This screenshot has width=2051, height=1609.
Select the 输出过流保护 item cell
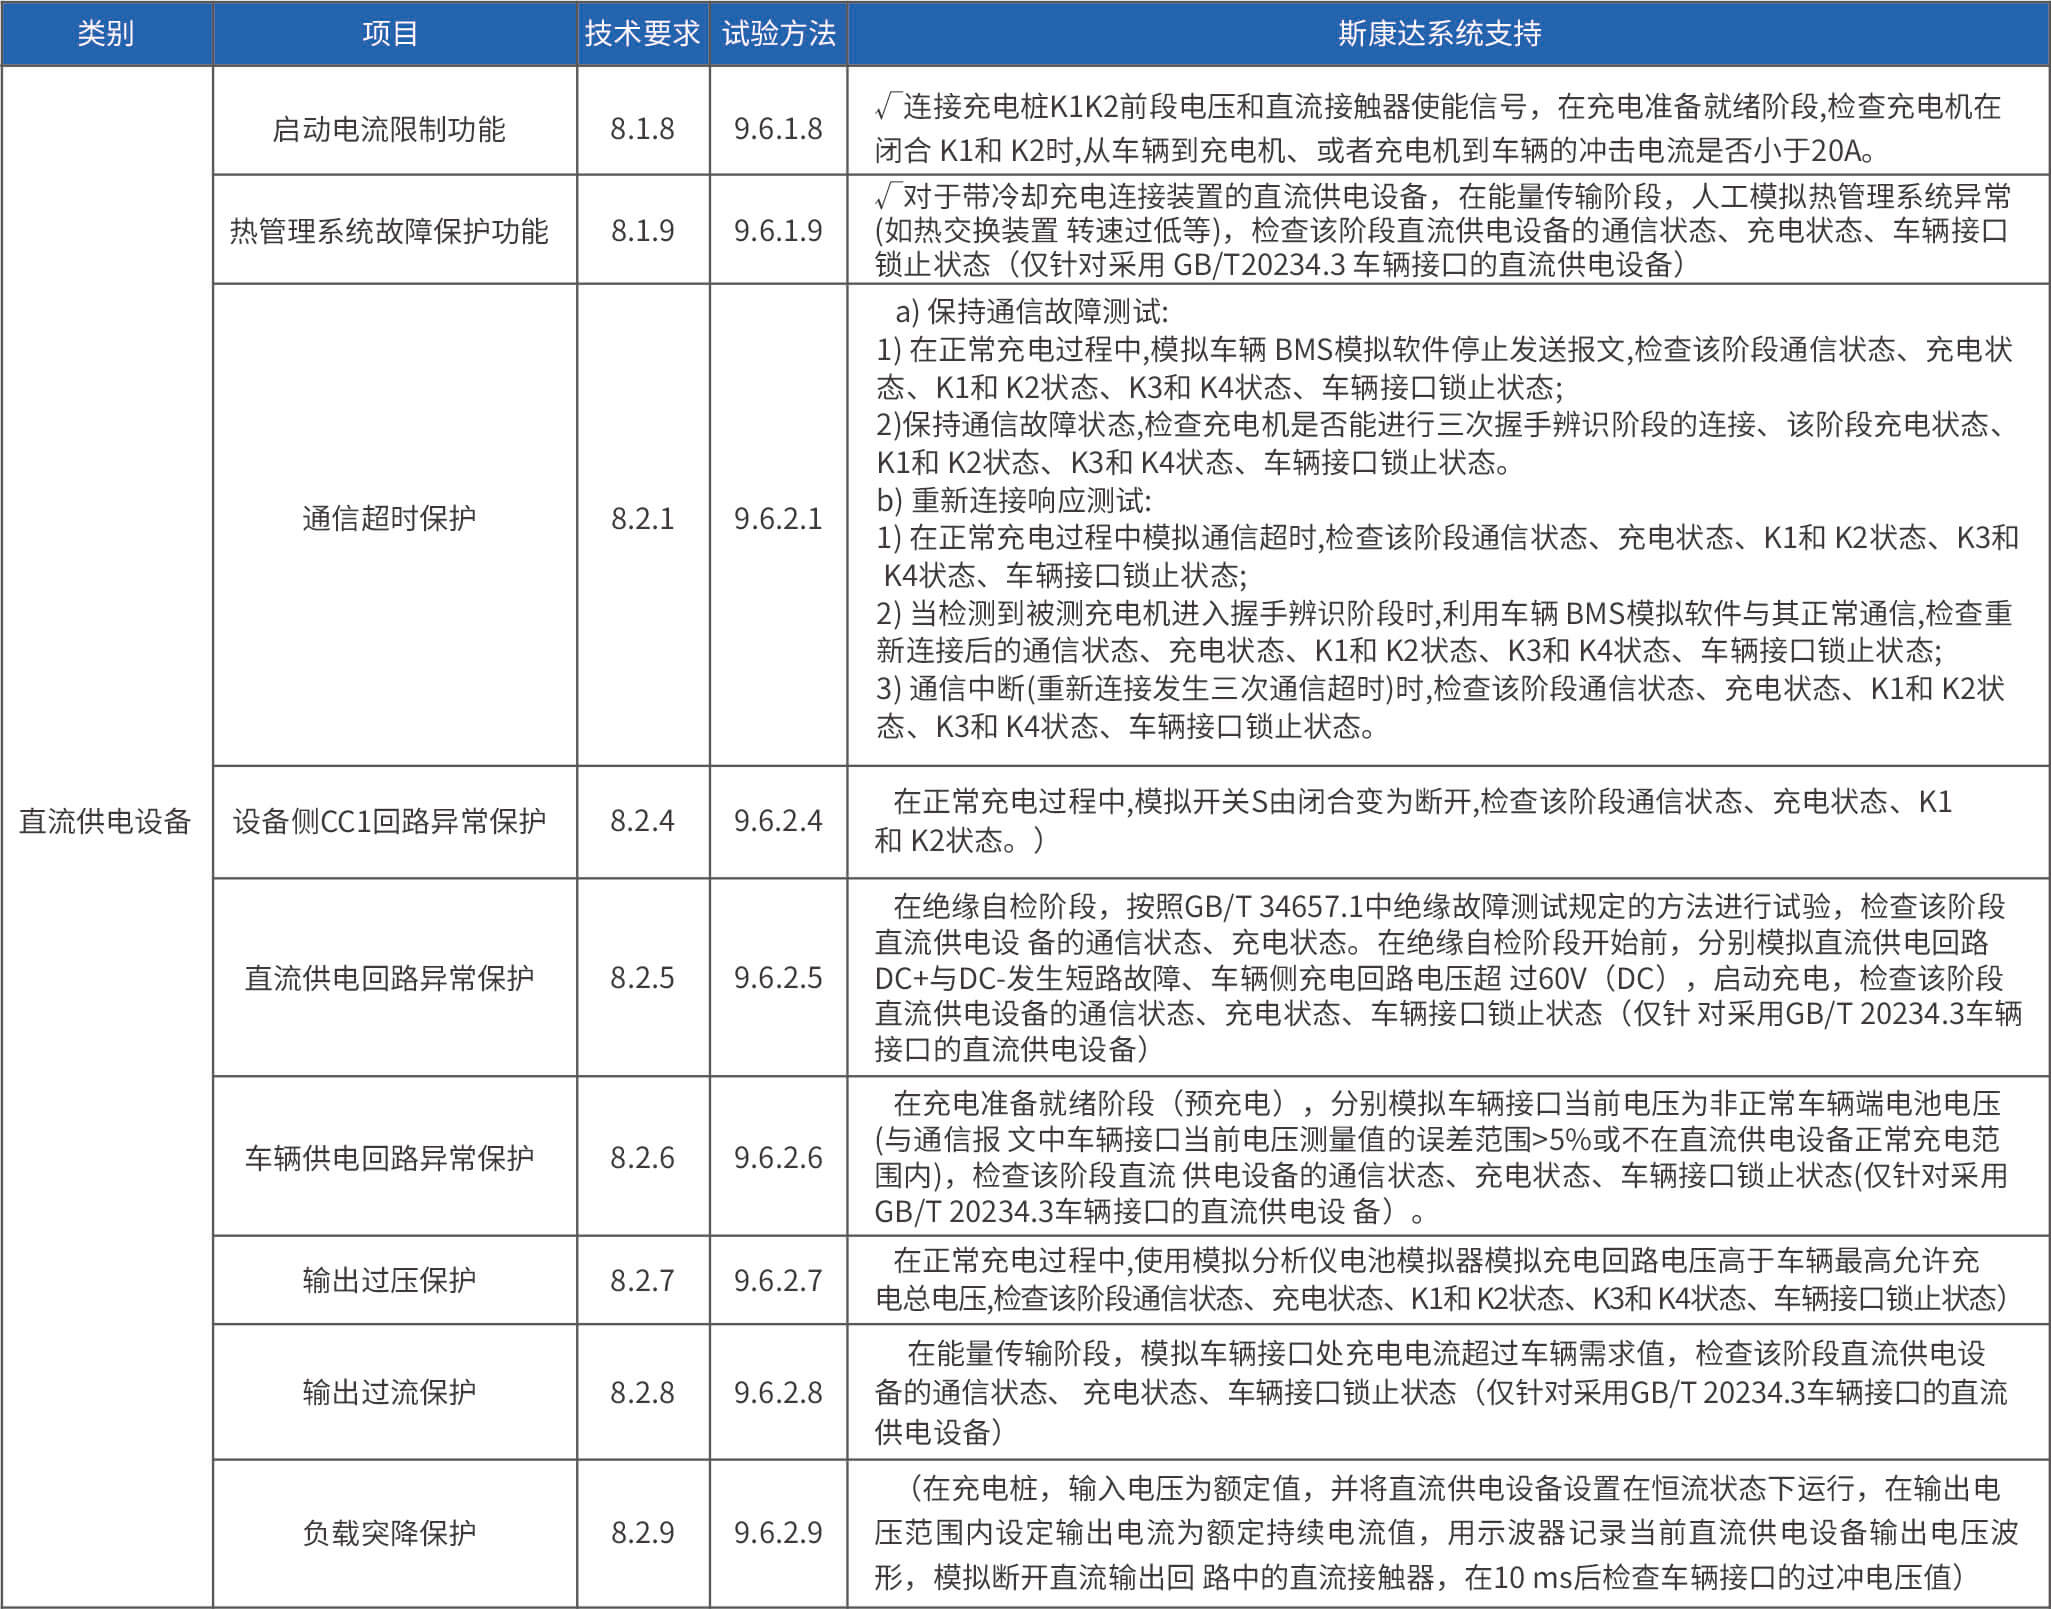tap(389, 1392)
